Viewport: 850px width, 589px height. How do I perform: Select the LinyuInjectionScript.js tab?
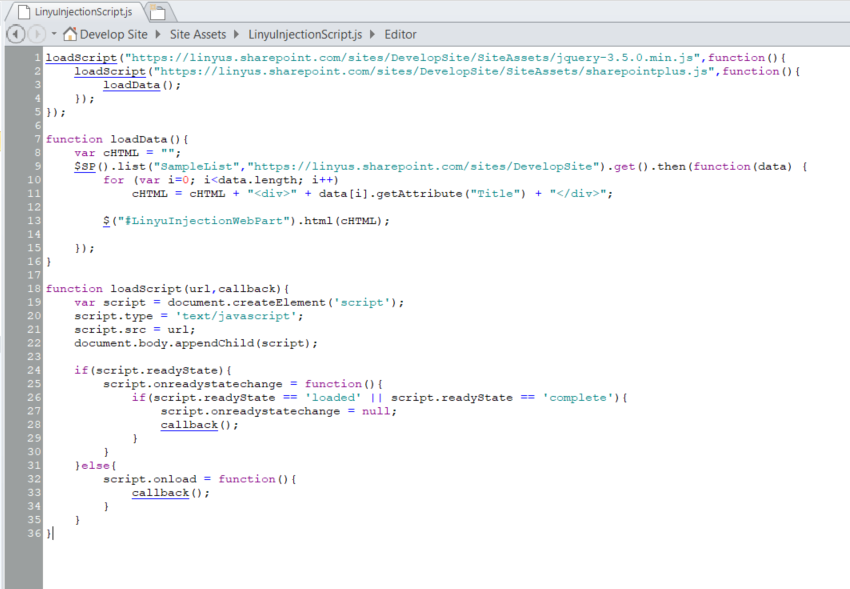(76, 11)
